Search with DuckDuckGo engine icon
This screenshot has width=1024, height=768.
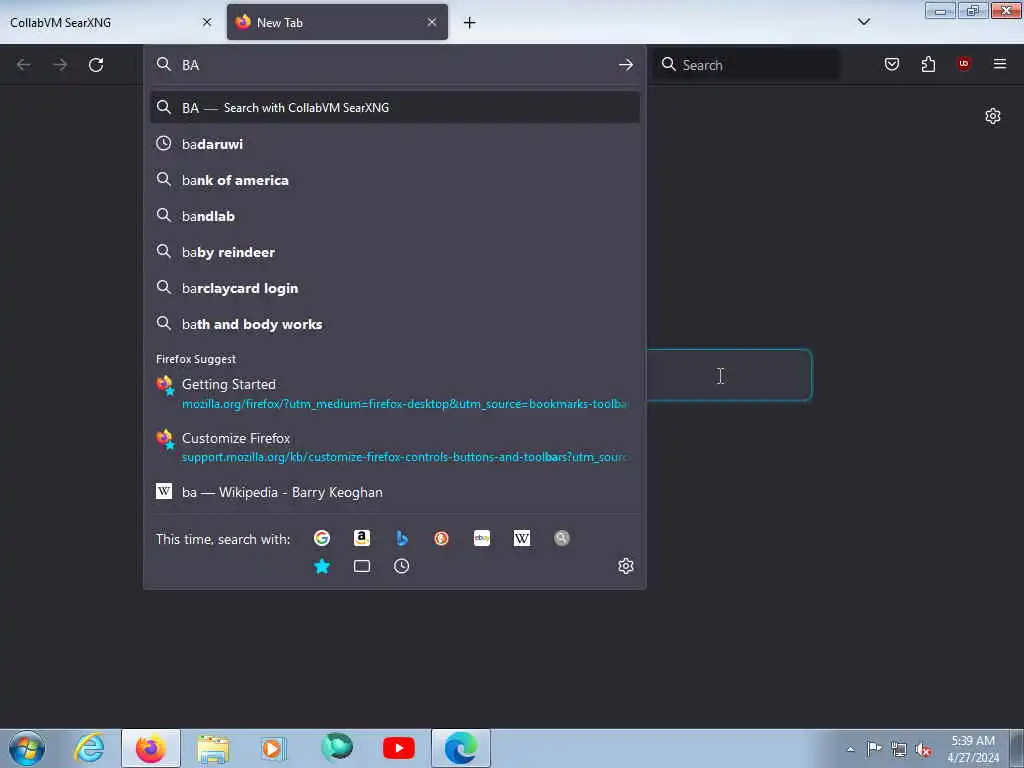click(441, 538)
